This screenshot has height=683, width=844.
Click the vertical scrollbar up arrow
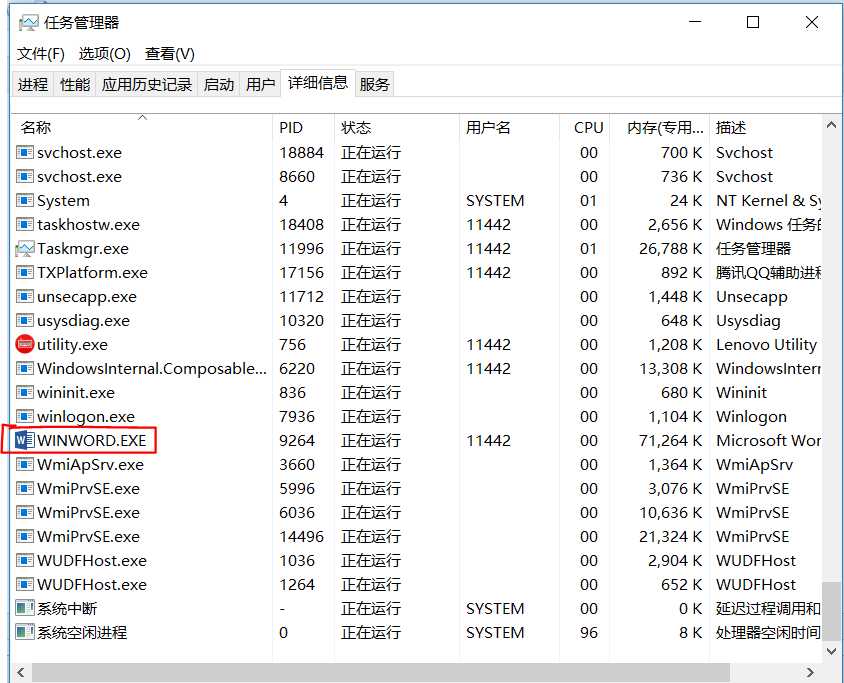pos(832,125)
